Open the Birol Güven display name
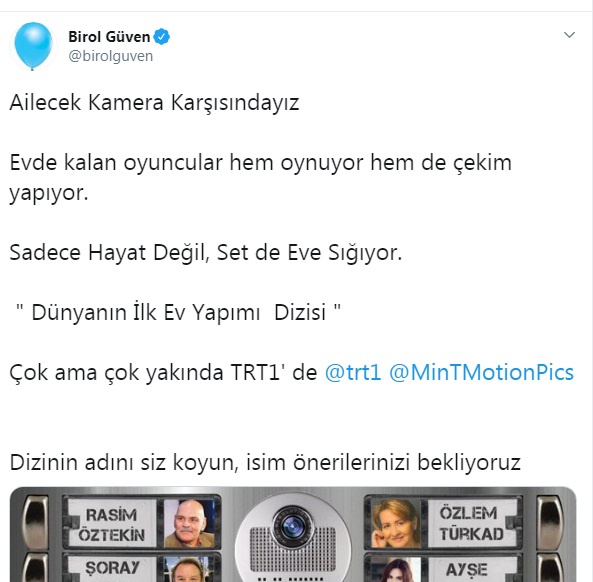 [x=109, y=37]
